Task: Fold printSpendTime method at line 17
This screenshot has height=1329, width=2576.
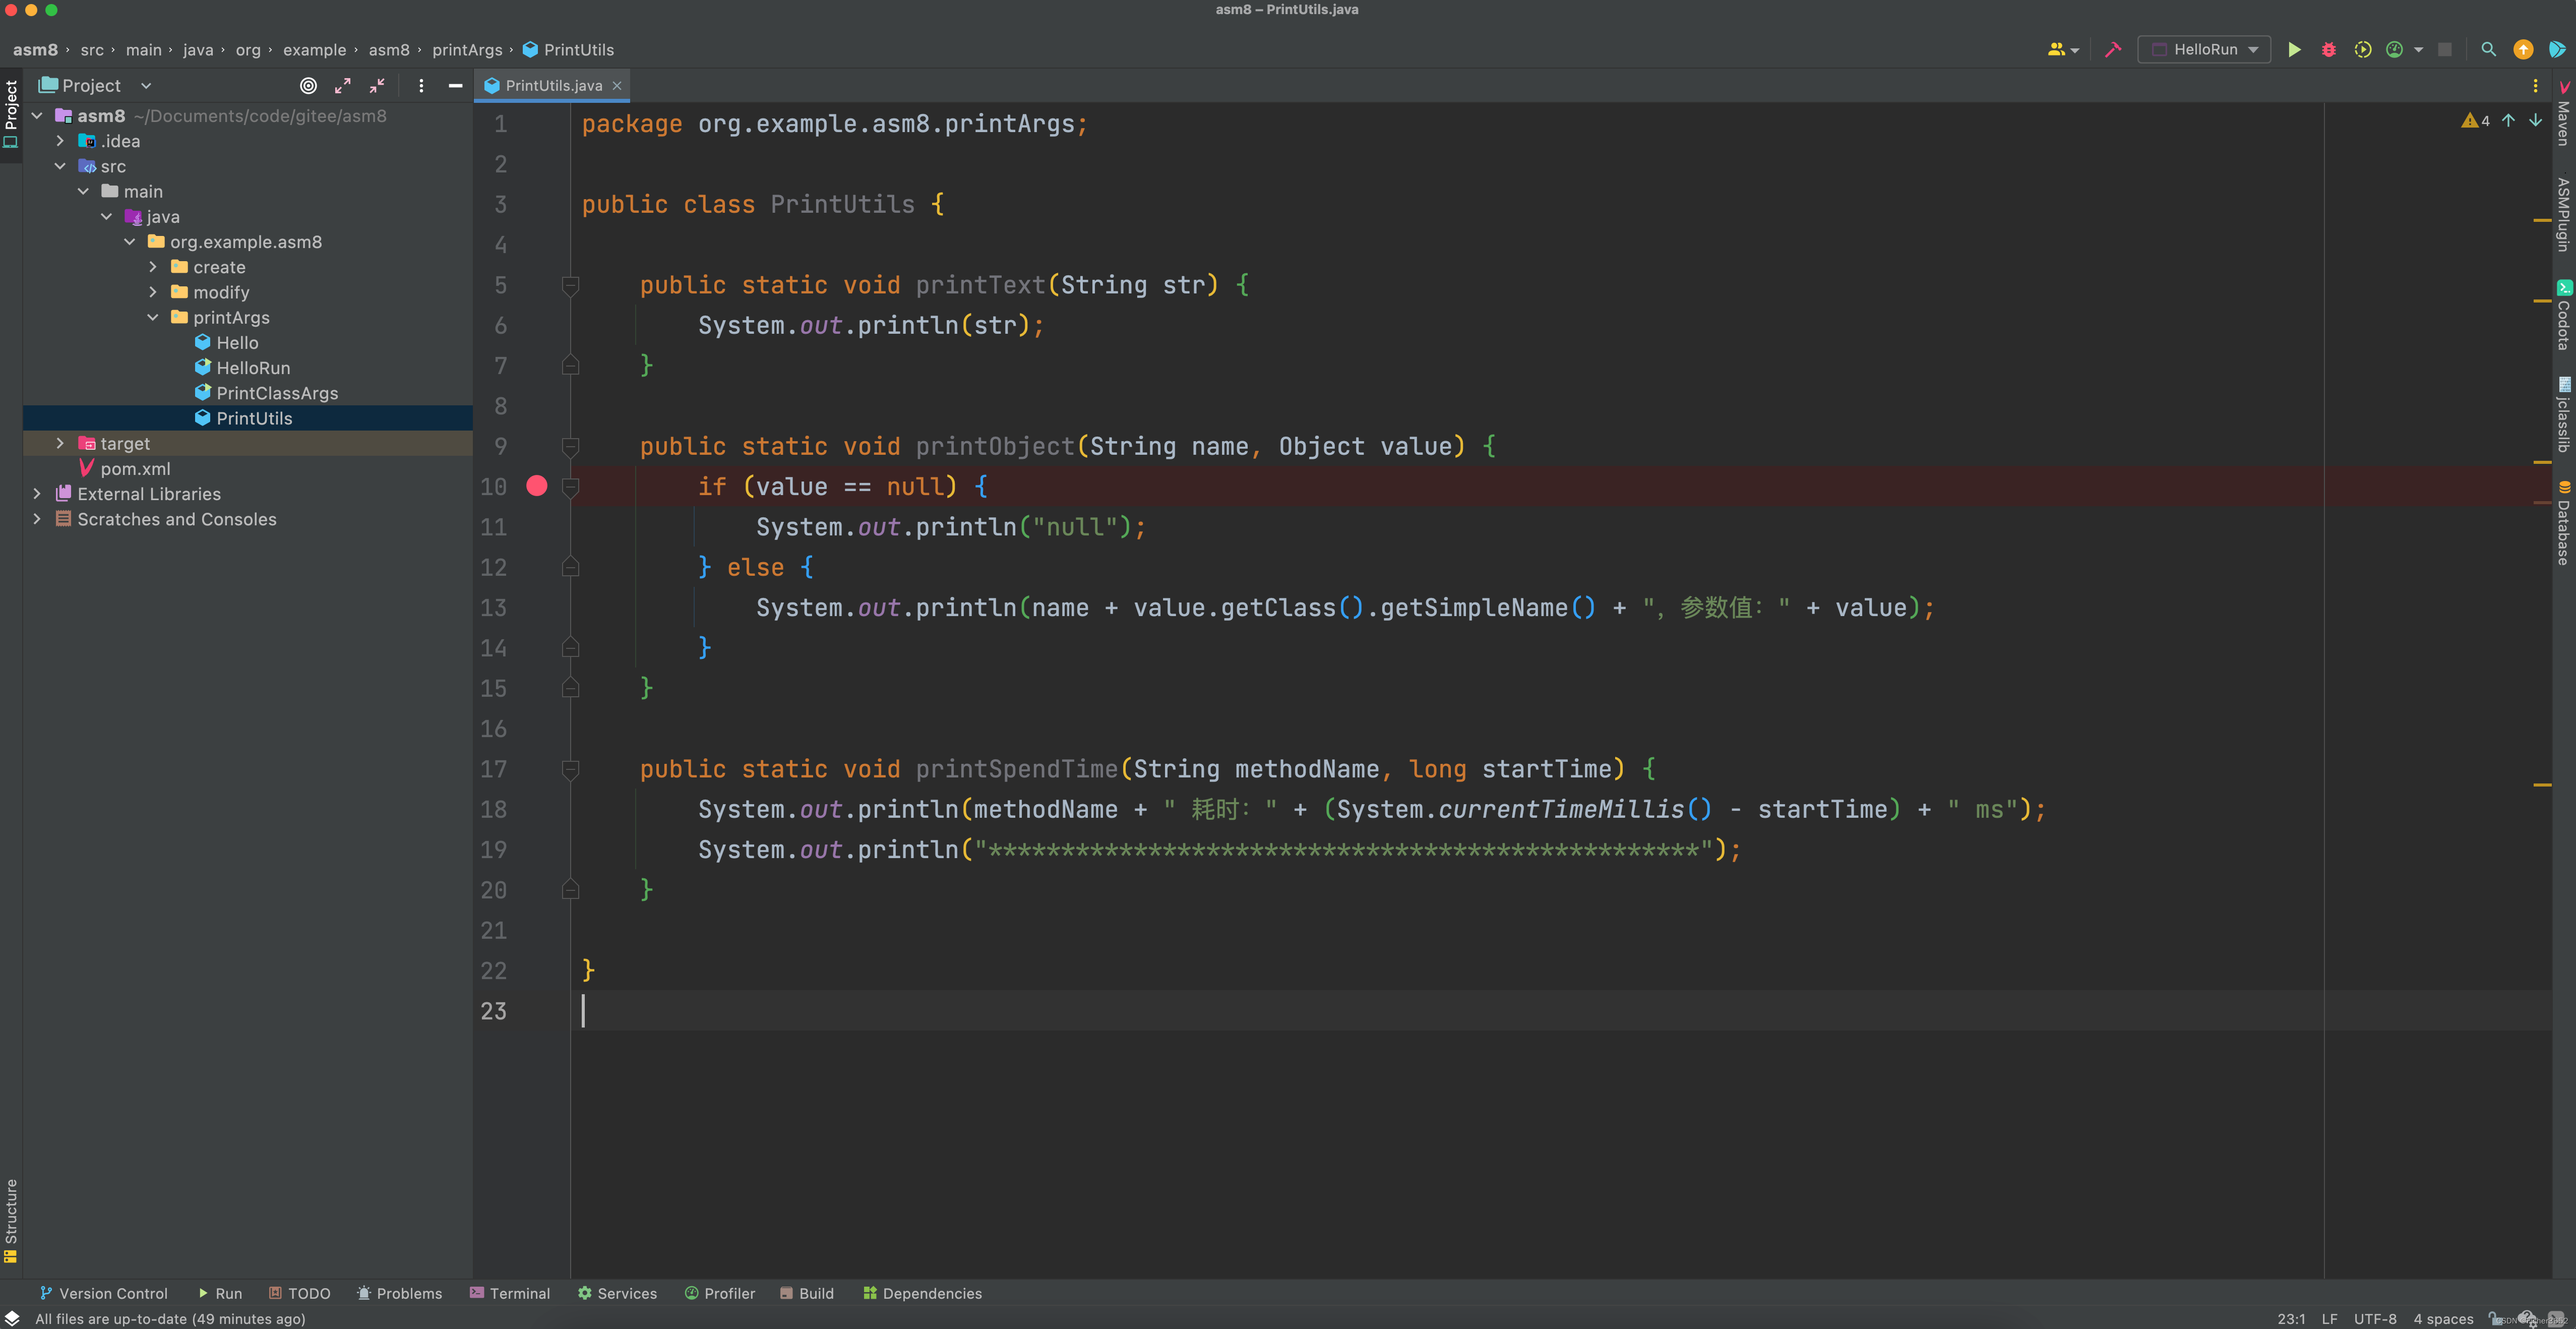Action: [571, 769]
